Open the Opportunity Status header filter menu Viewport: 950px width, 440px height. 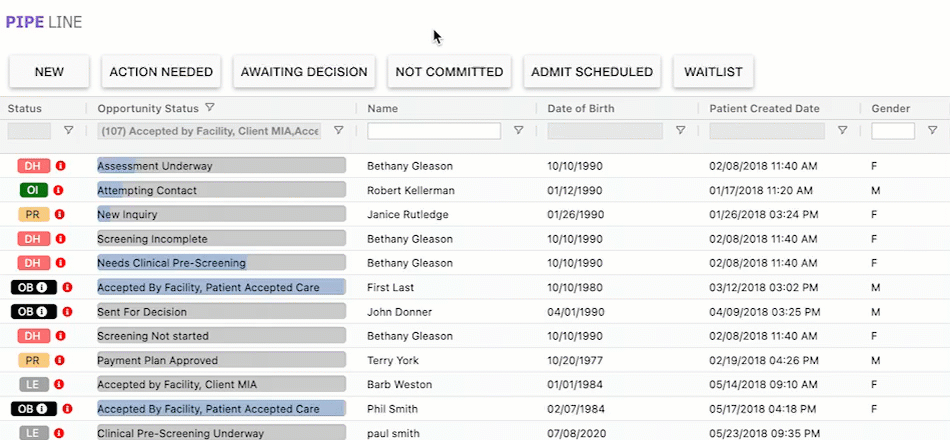click(210, 108)
